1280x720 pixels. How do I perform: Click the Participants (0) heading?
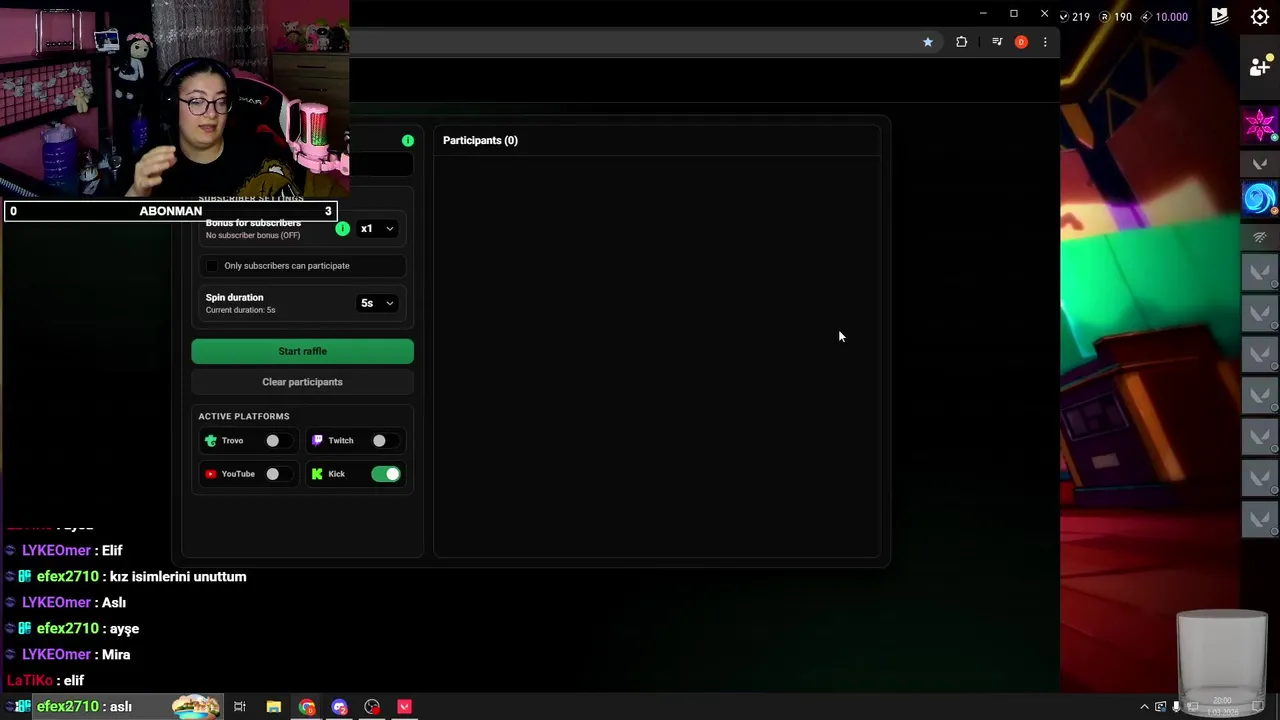(480, 140)
